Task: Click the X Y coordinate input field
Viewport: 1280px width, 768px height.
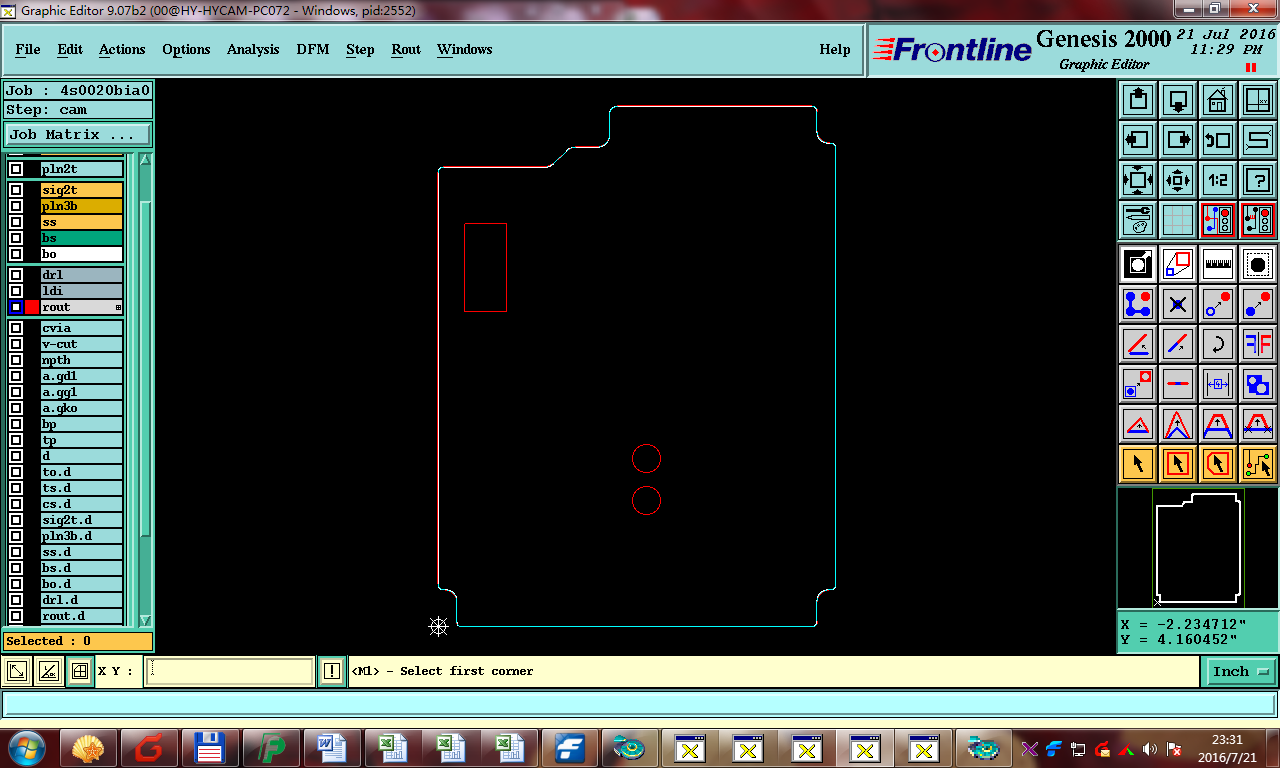Action: [231, 672]
